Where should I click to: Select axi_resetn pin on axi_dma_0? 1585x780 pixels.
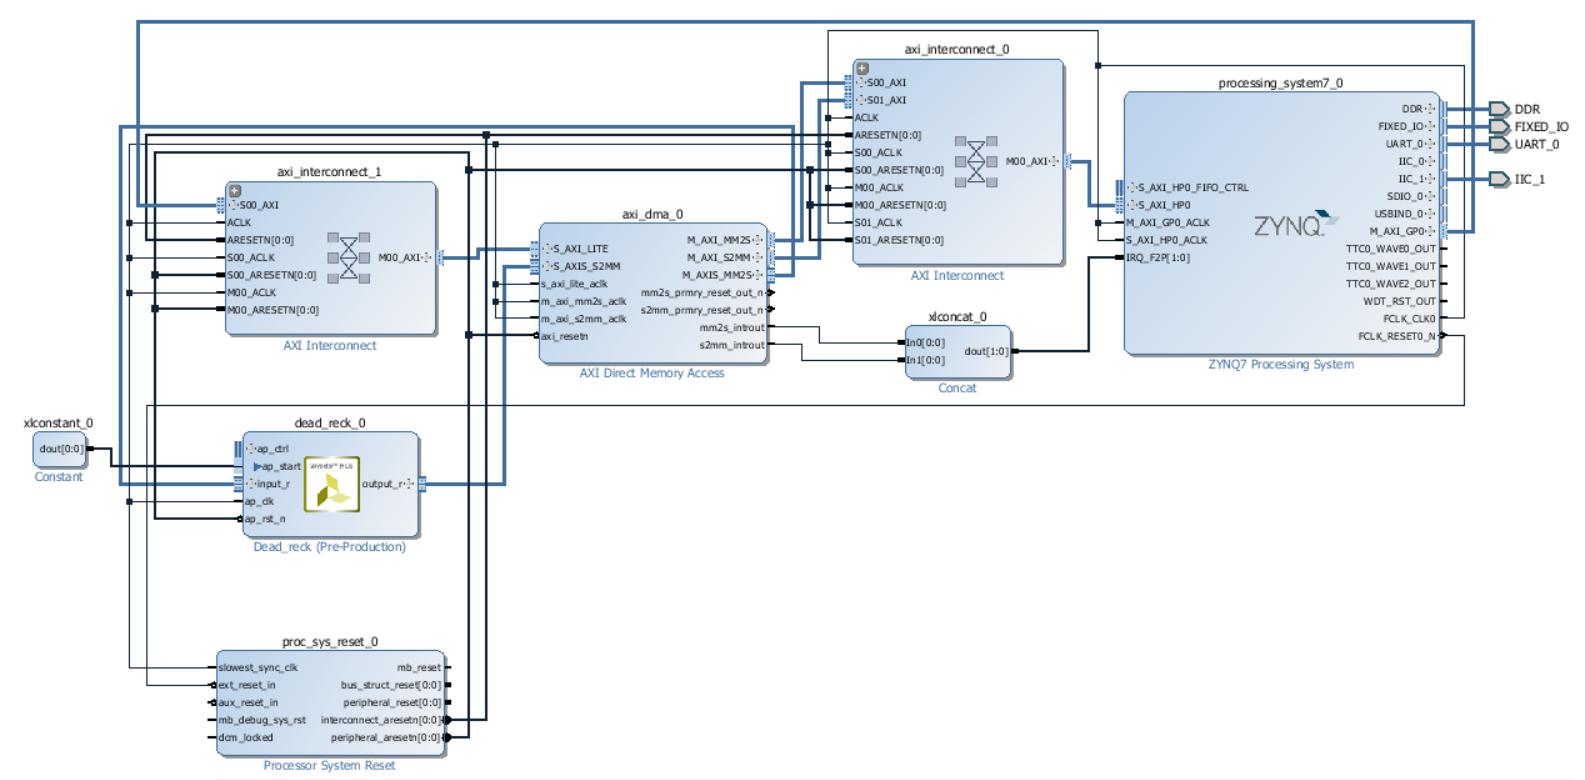coord(564,336)
